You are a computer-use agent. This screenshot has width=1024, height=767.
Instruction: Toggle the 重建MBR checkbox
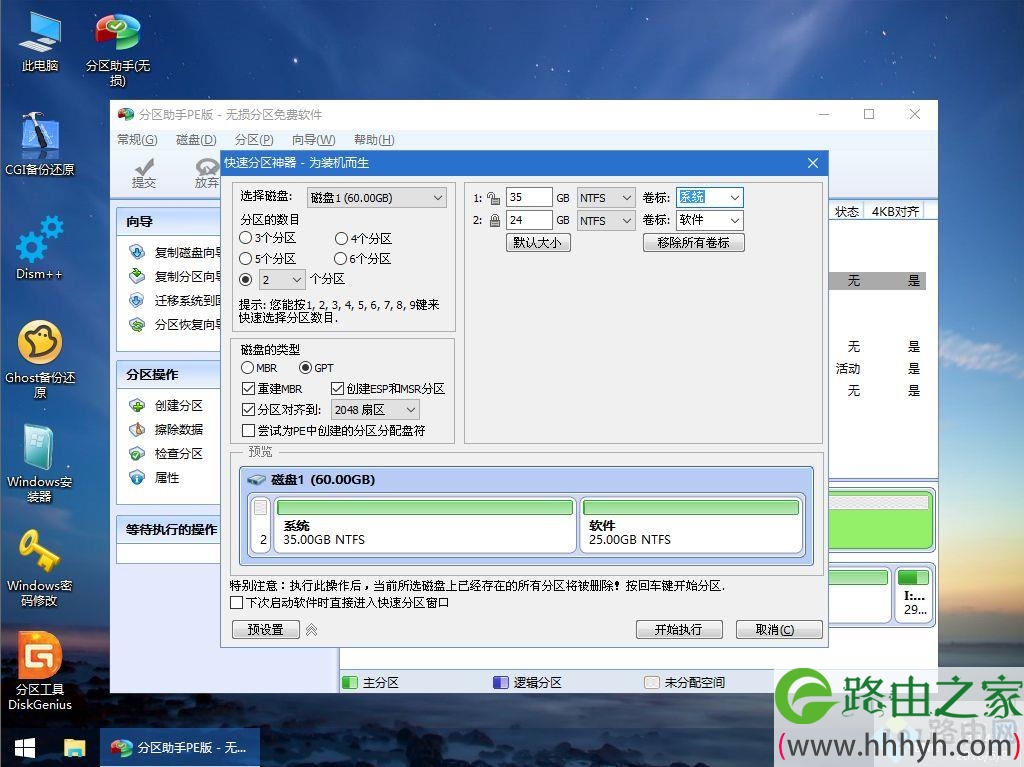pyautogui.click(x=248, y=389)
